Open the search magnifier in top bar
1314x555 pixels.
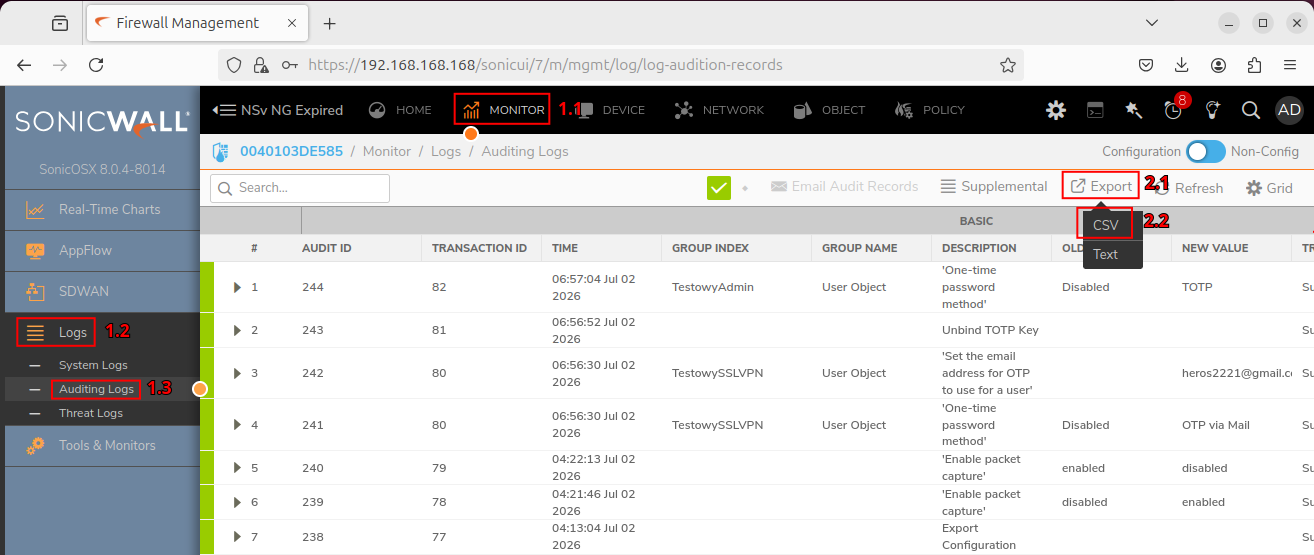[x=1251, y=110]
